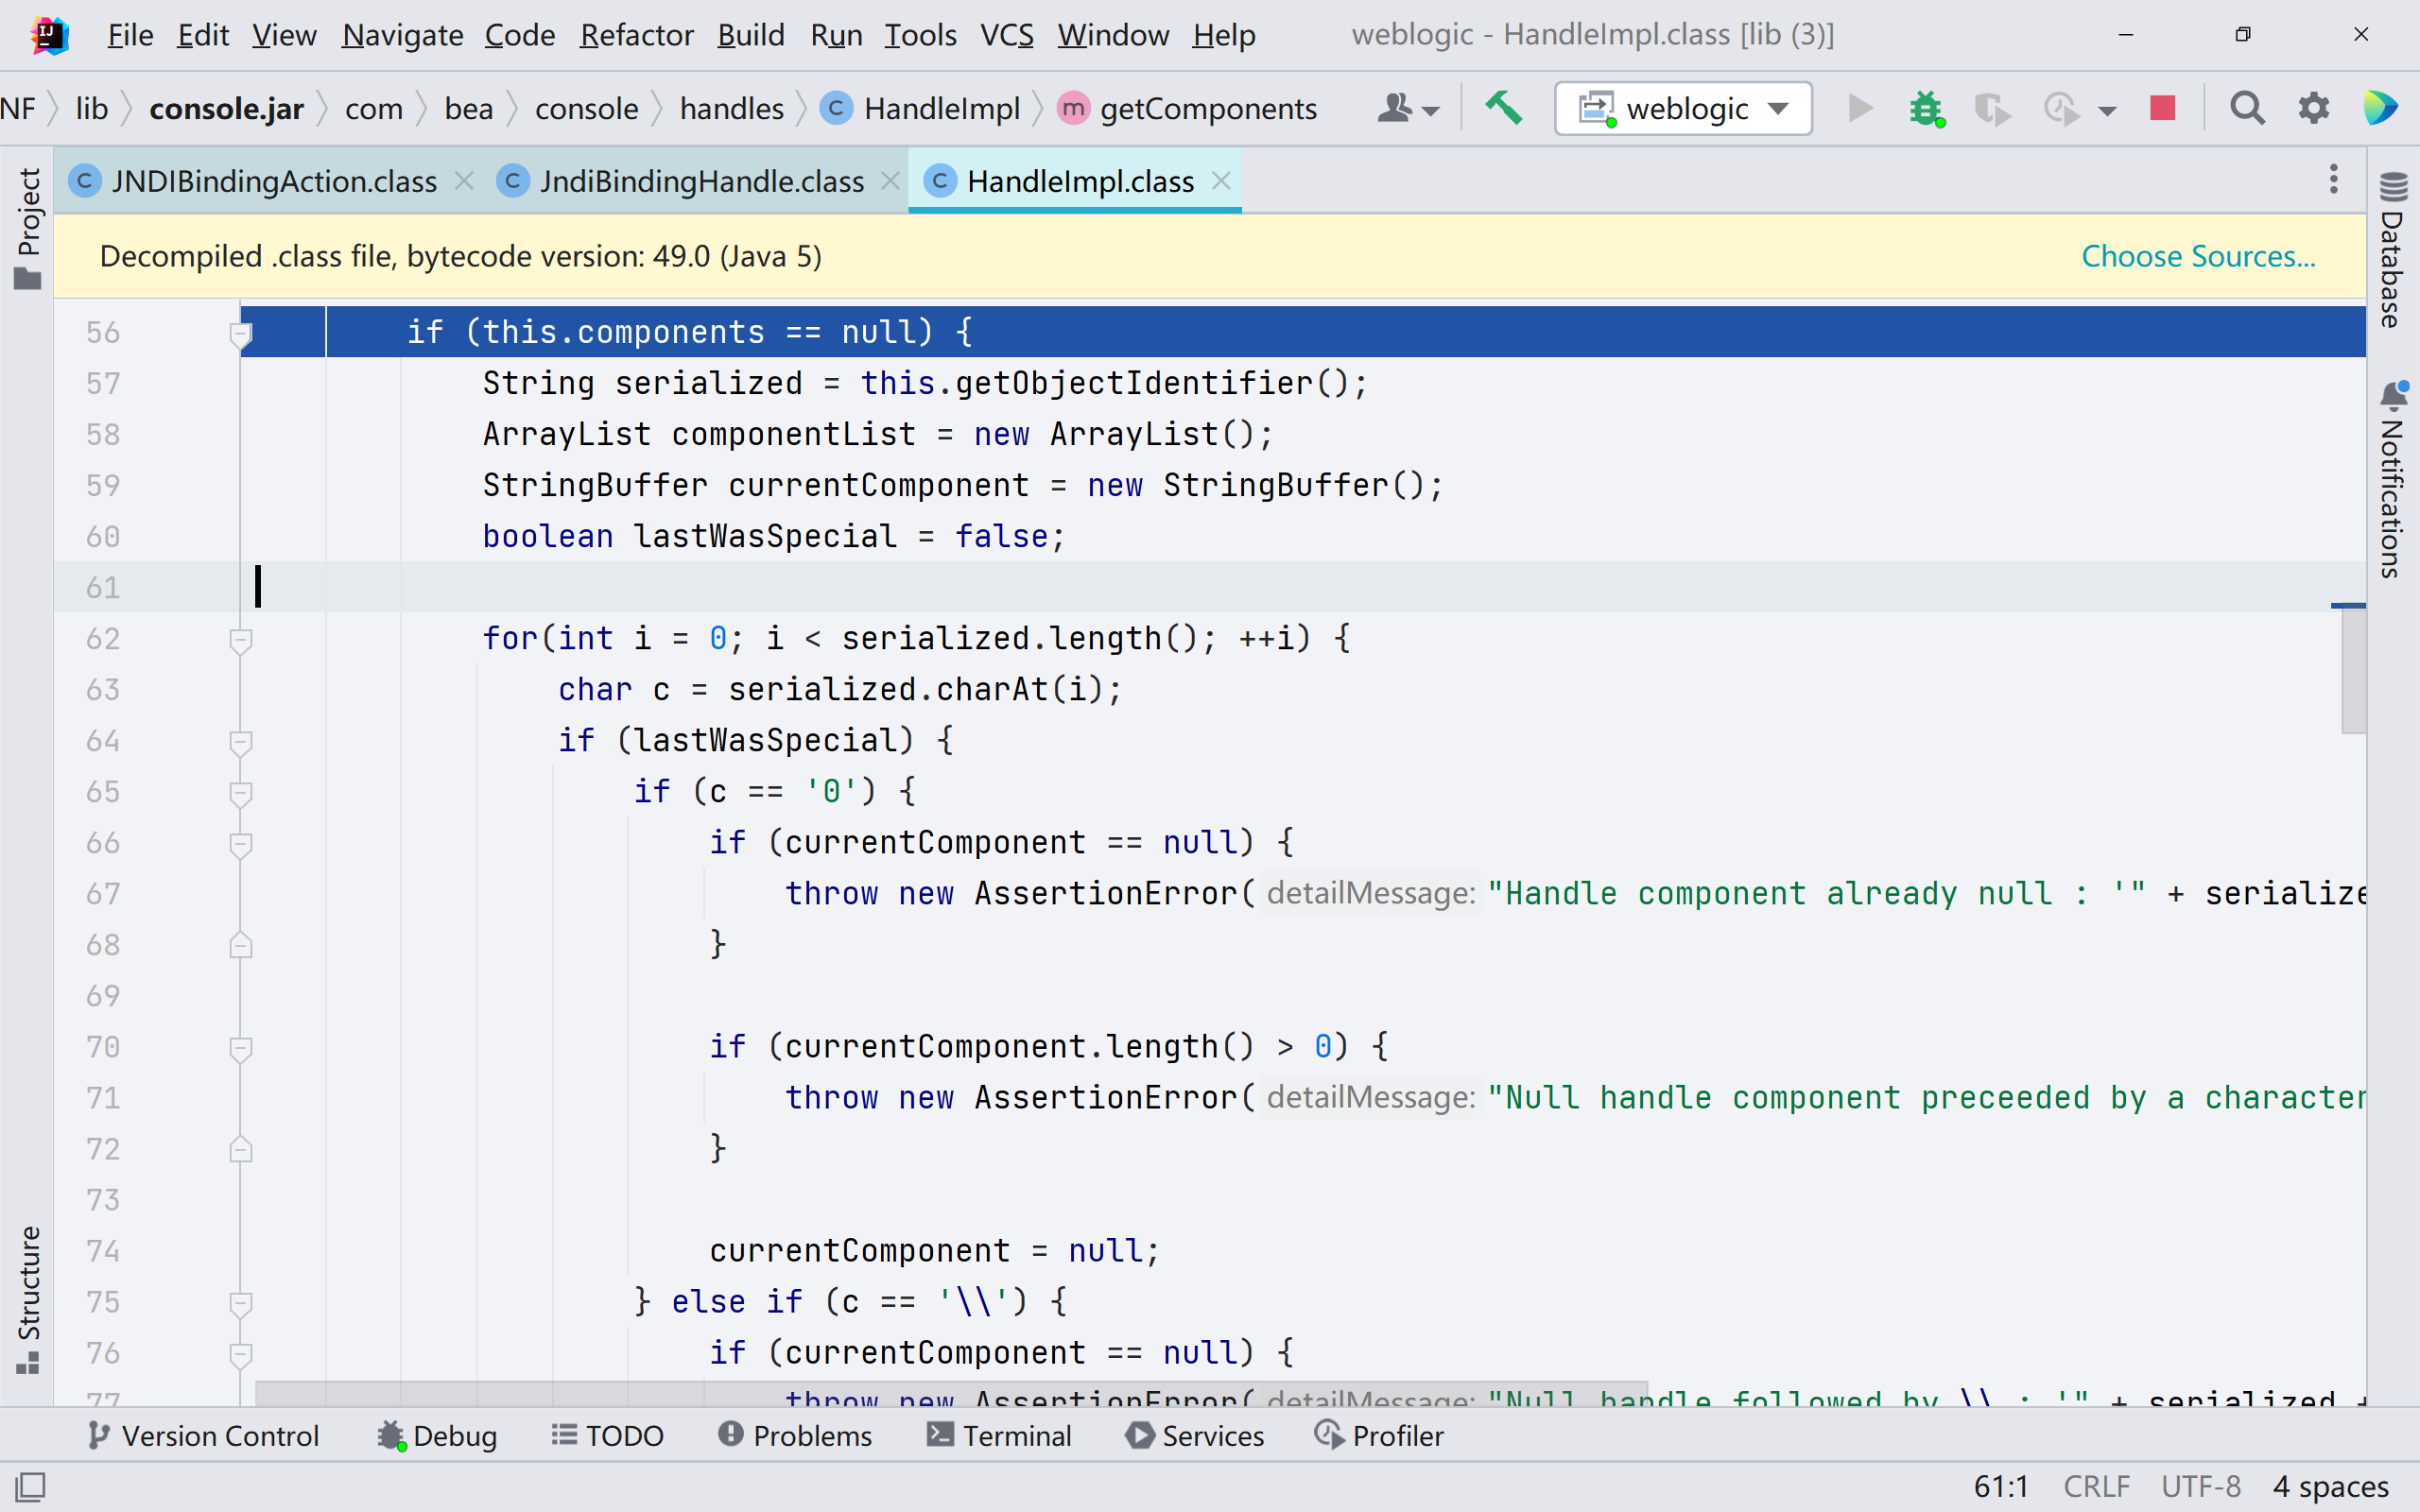Collapse the for loop fold at line 62

click(x=240, y=640)
